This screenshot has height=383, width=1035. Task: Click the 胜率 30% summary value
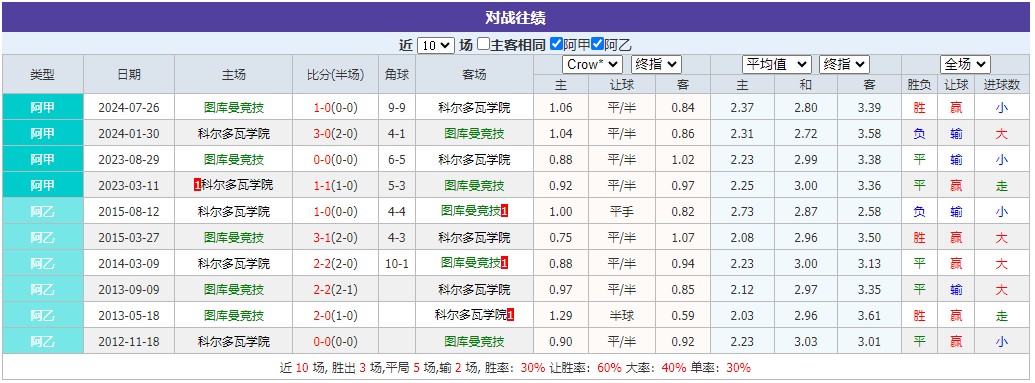(x=533, y=368)
